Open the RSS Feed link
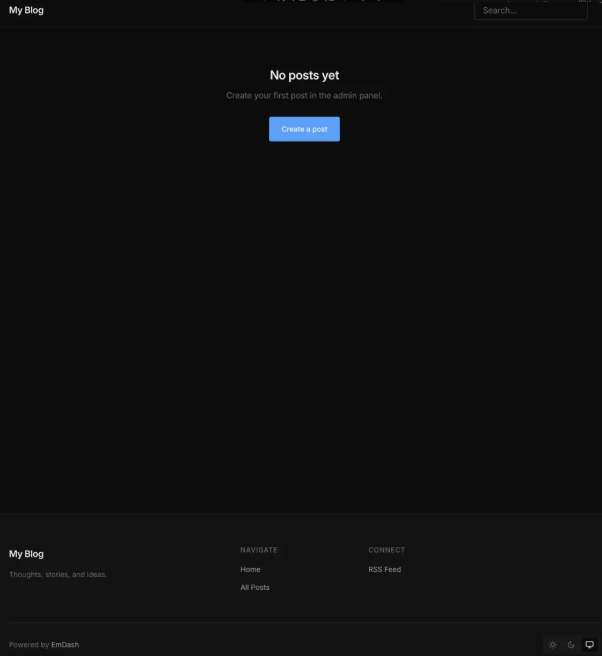This screenshot has height=656, width=602. (384, 569)
